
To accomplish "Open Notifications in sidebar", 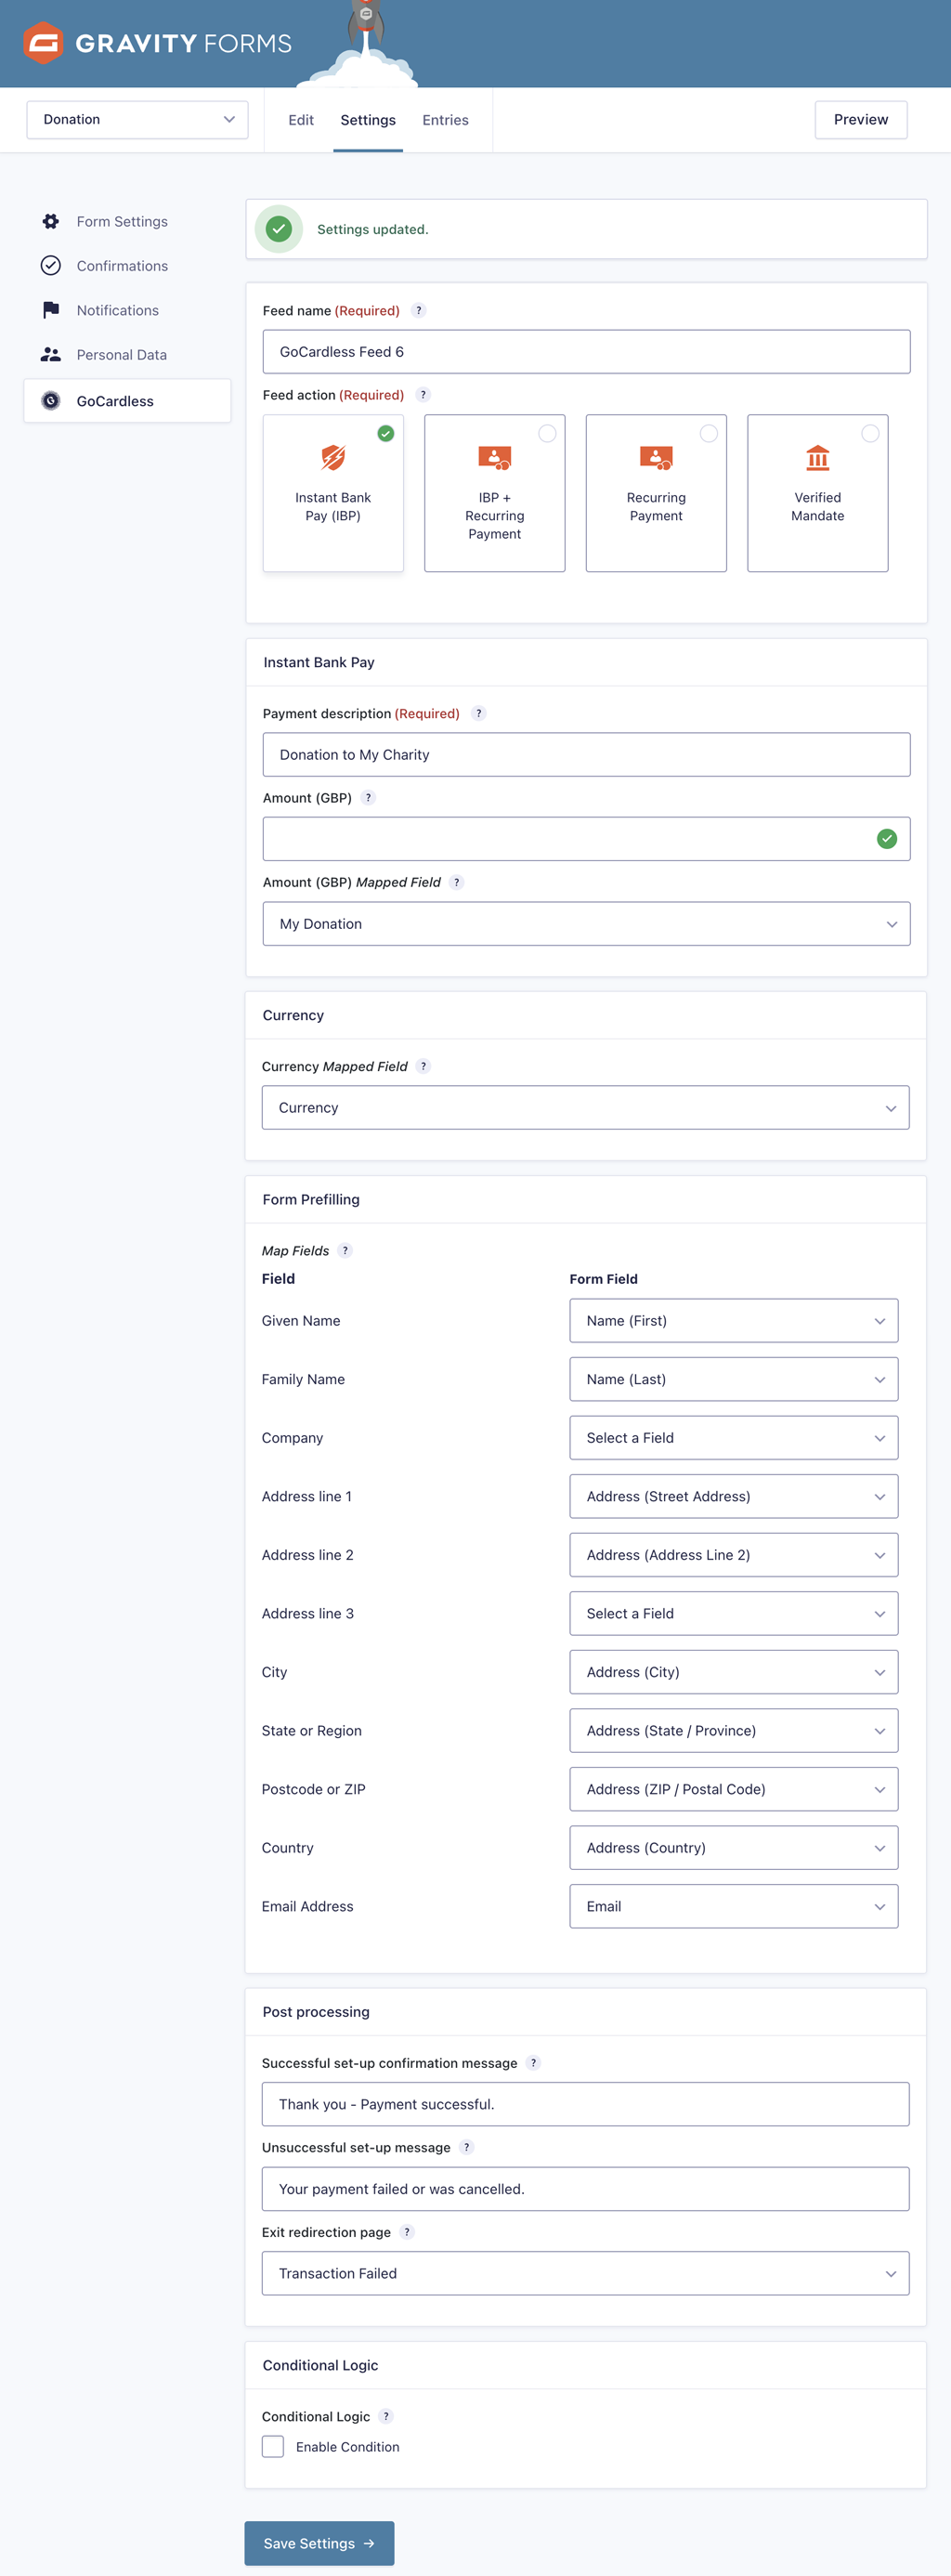I will pos(127,310).
